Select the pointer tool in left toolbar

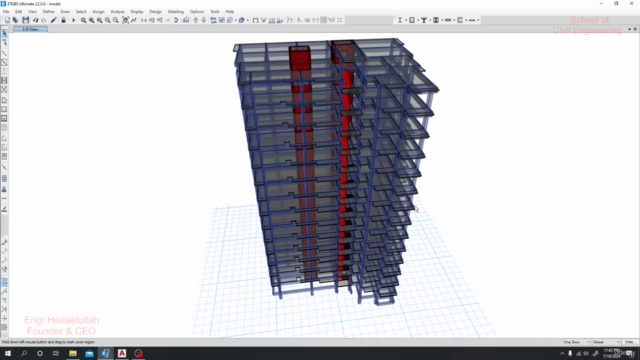pyautogui.click(x=4, y=33)
